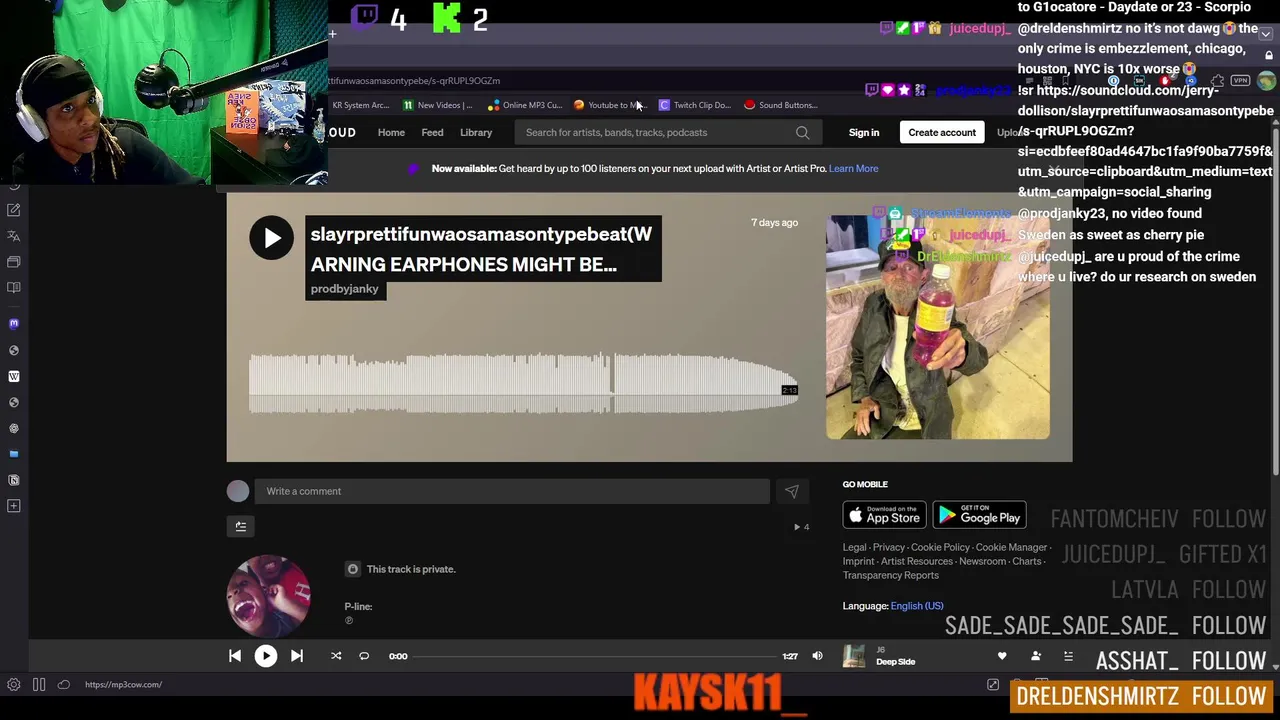This screenshot has width=1280, height=720.
Task: Open the Library tab
Action: coord(476,132)
